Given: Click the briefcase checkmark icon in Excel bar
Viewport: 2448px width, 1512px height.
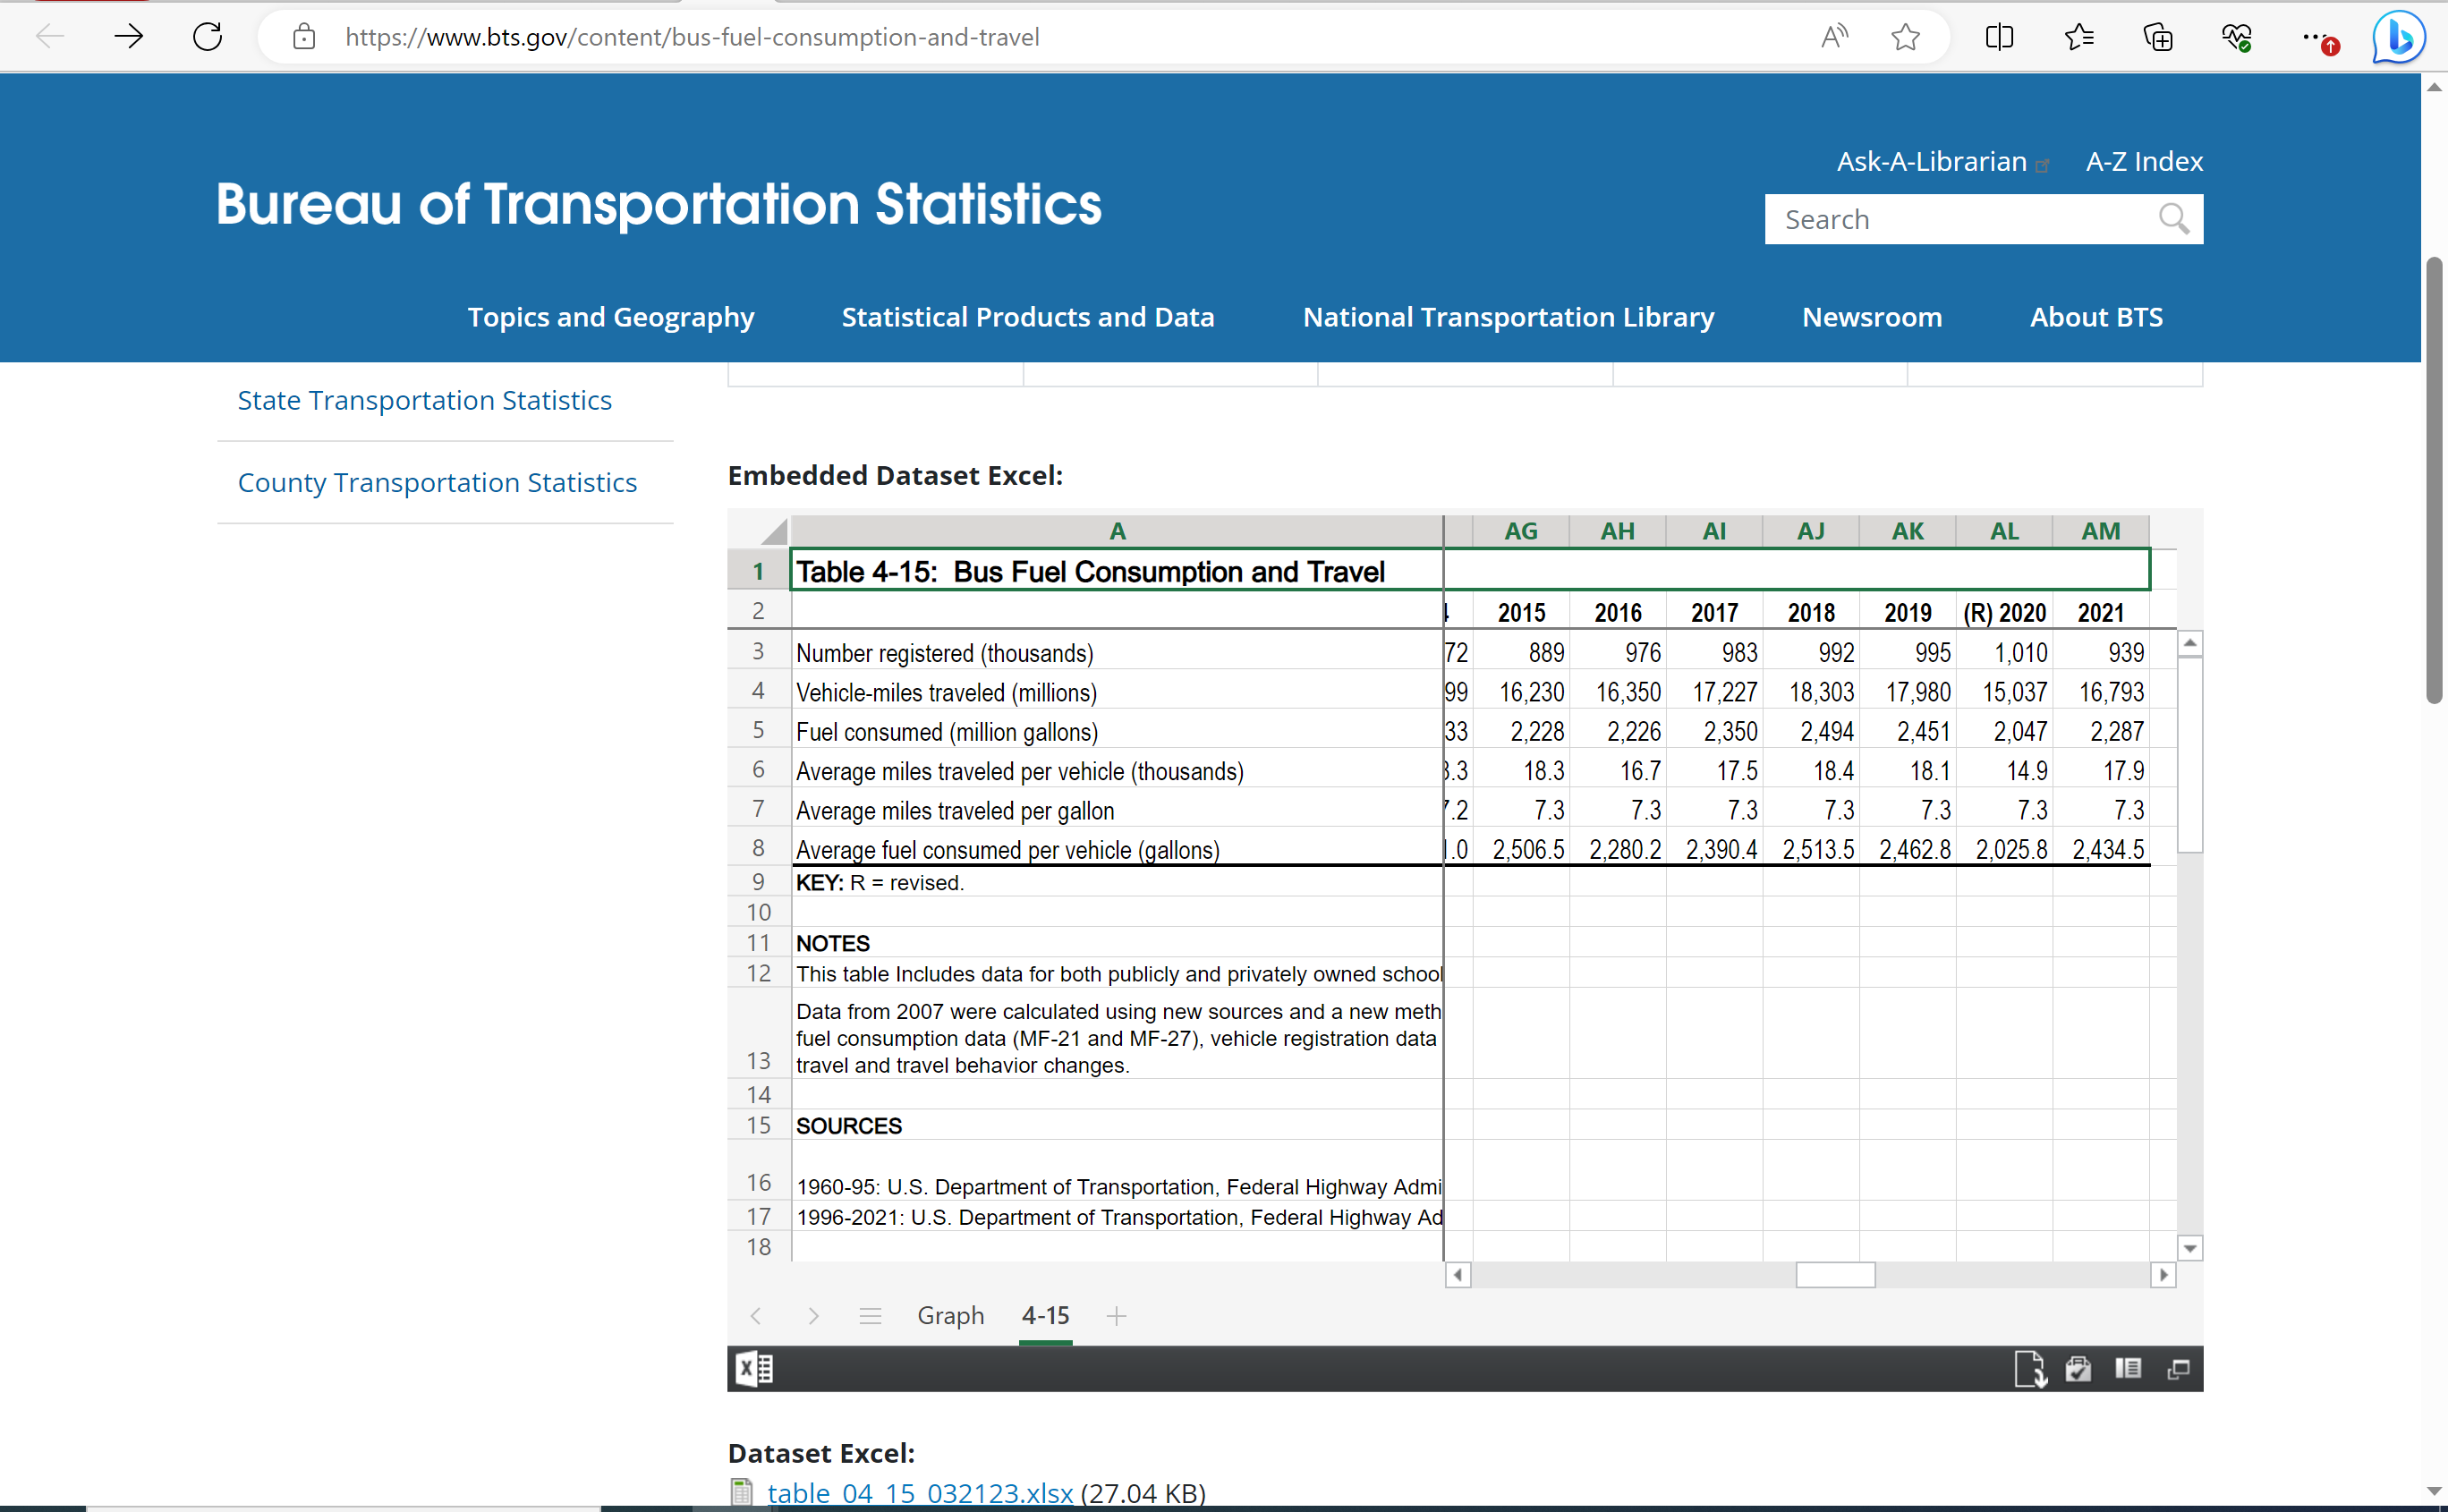Looking at the screenshot, I should click(x=2079, y=1369).
